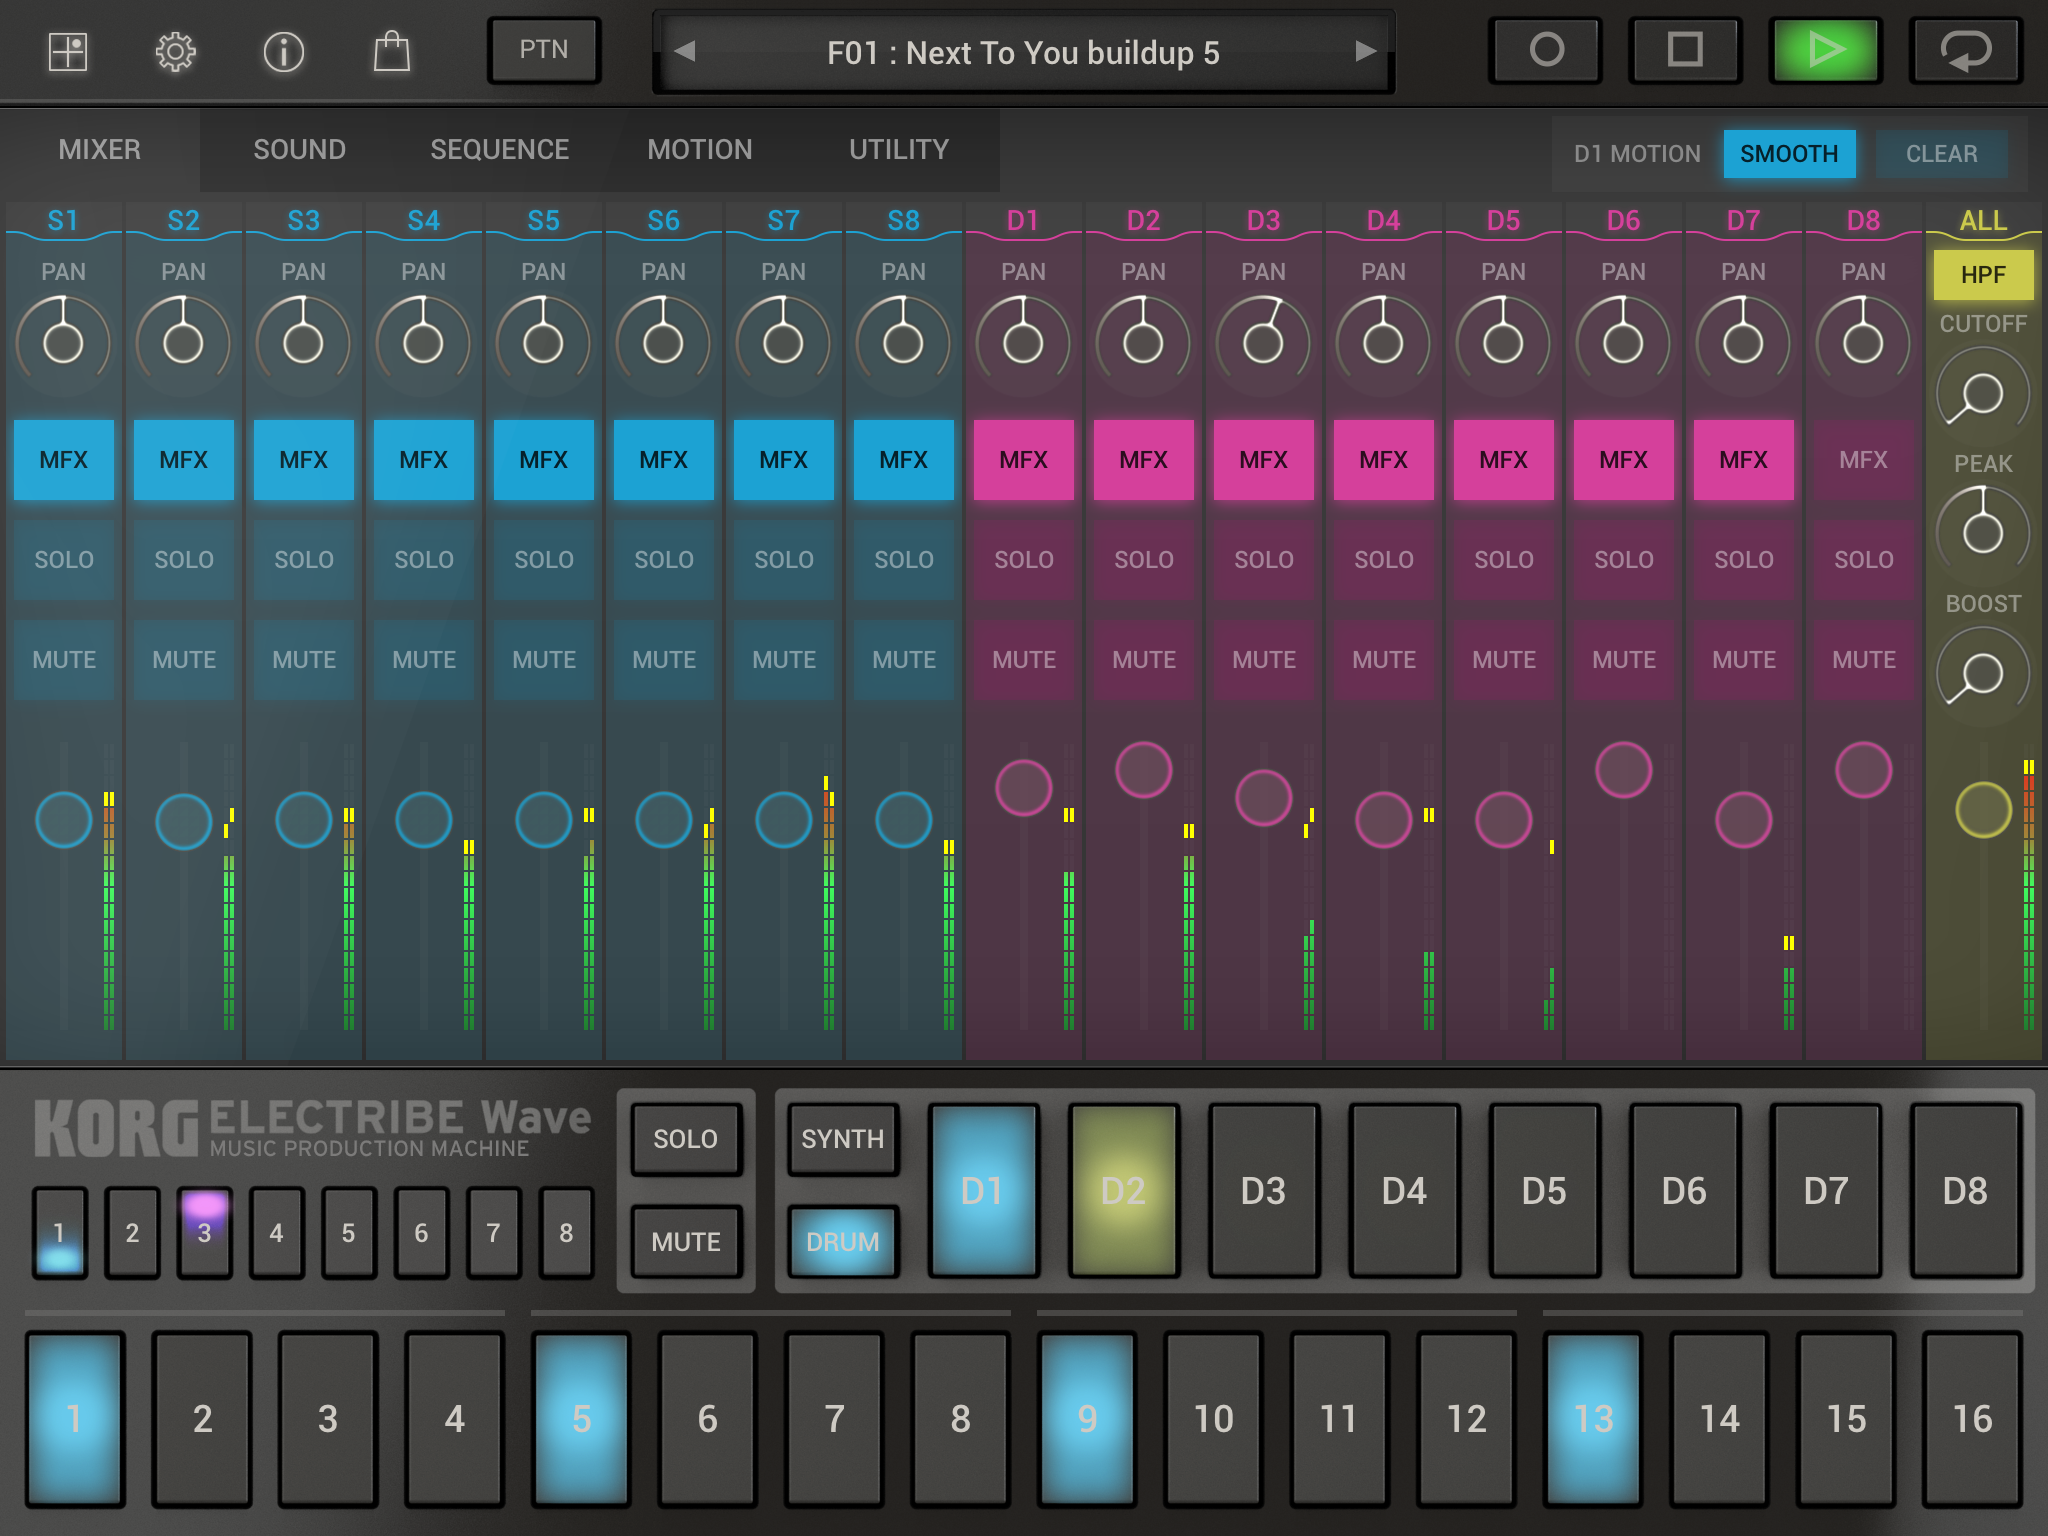Viewport: 2048px width, 1536px height.
Task: Solo the D1 channel
Action: 1023,560
